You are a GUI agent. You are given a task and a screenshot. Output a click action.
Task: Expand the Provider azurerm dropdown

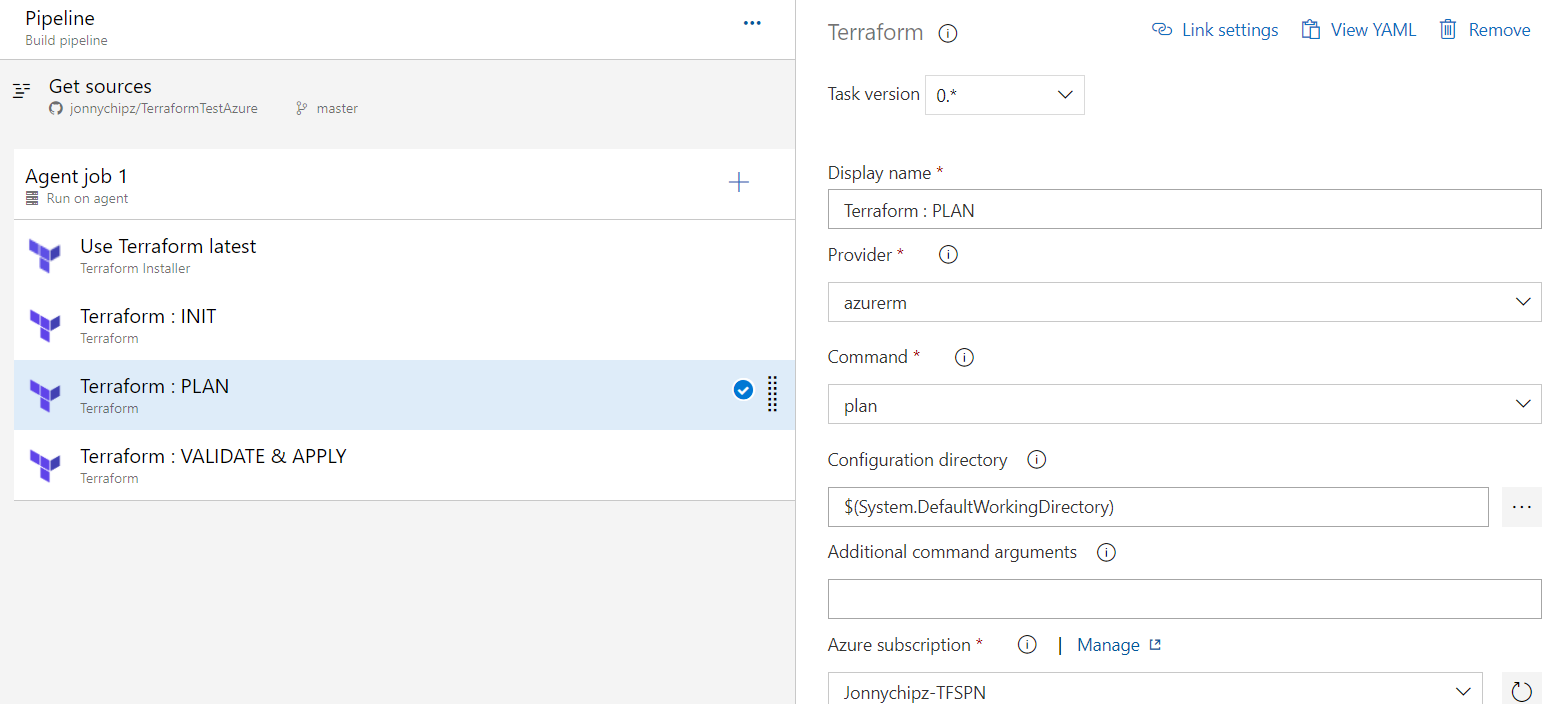pyautogui.click(x=1184, y=302)
